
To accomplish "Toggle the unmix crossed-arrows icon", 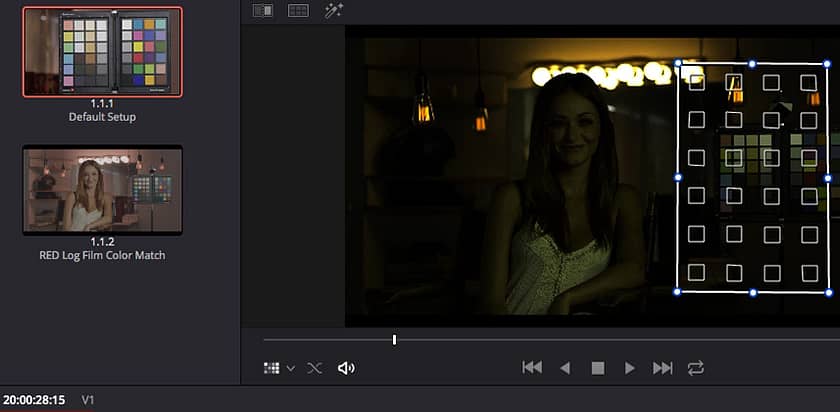I will pyautogui.click(x=314, y=368).
